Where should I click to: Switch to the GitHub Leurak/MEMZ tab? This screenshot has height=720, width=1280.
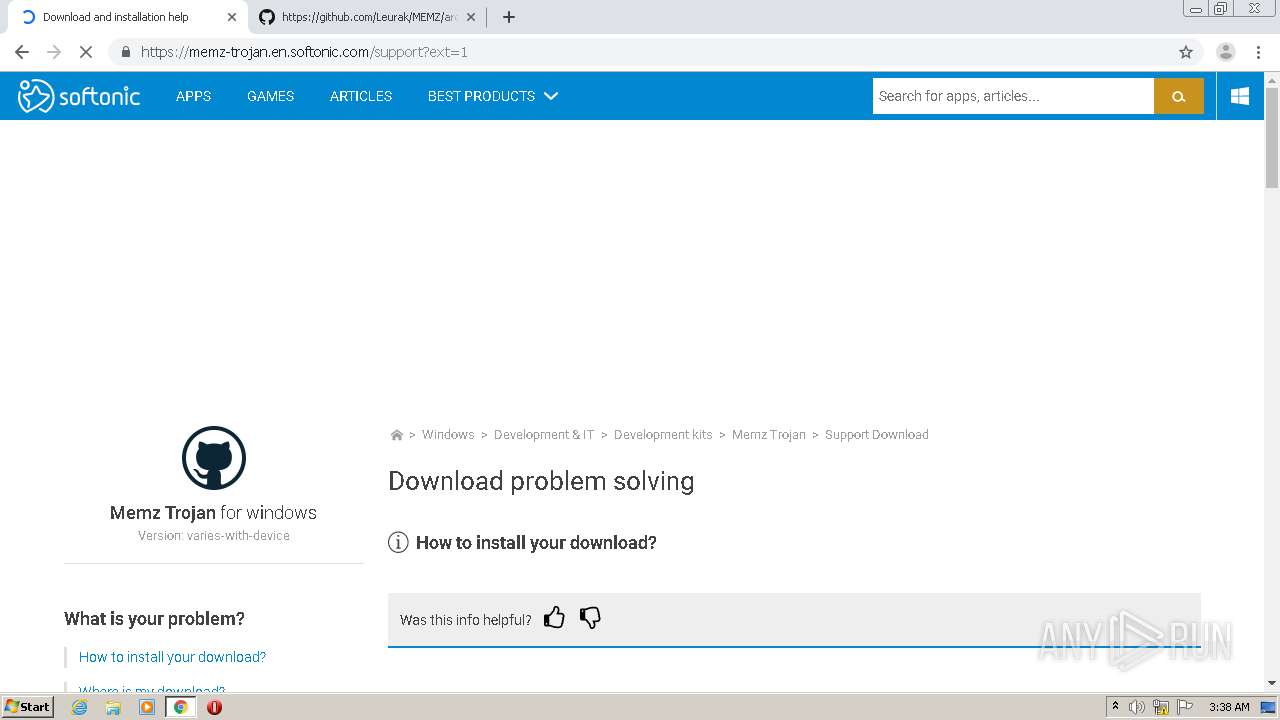367,17
